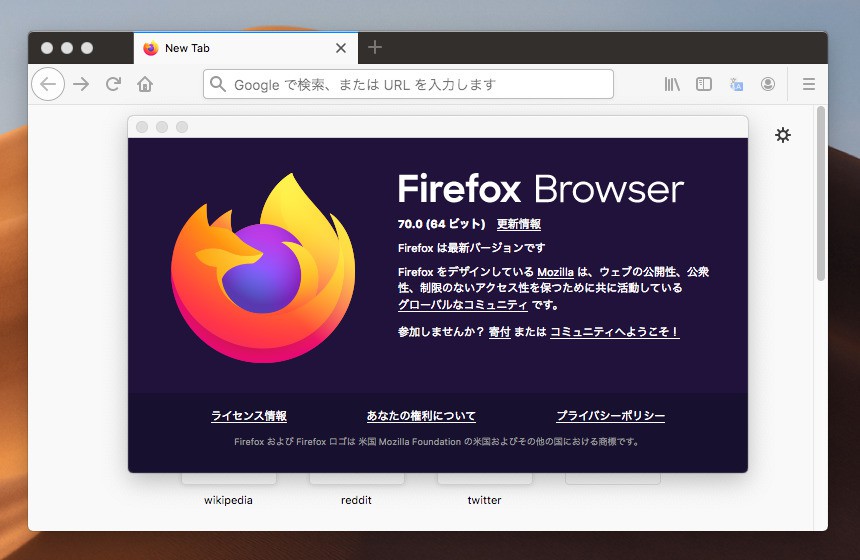Click the forward navigation arrow
This screenshot has height=560, width=860.
81,84
